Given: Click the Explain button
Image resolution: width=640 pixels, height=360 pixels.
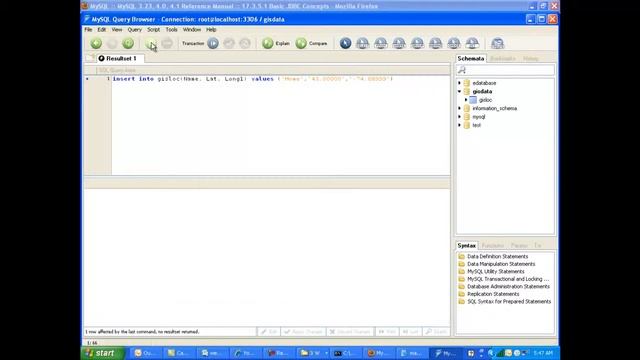Looking at the screenshot, I should [x=276, y=43].
